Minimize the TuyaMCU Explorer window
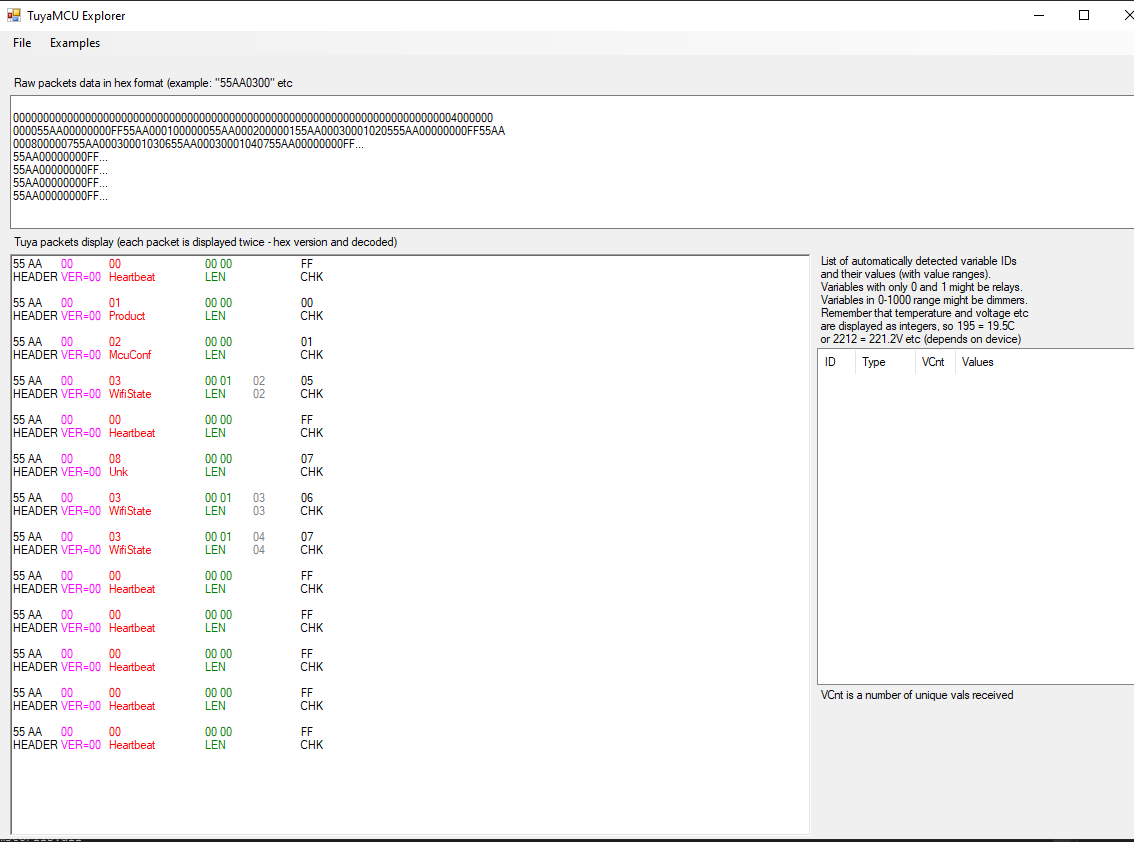 pyautogui.click(x=1039, y=15)
